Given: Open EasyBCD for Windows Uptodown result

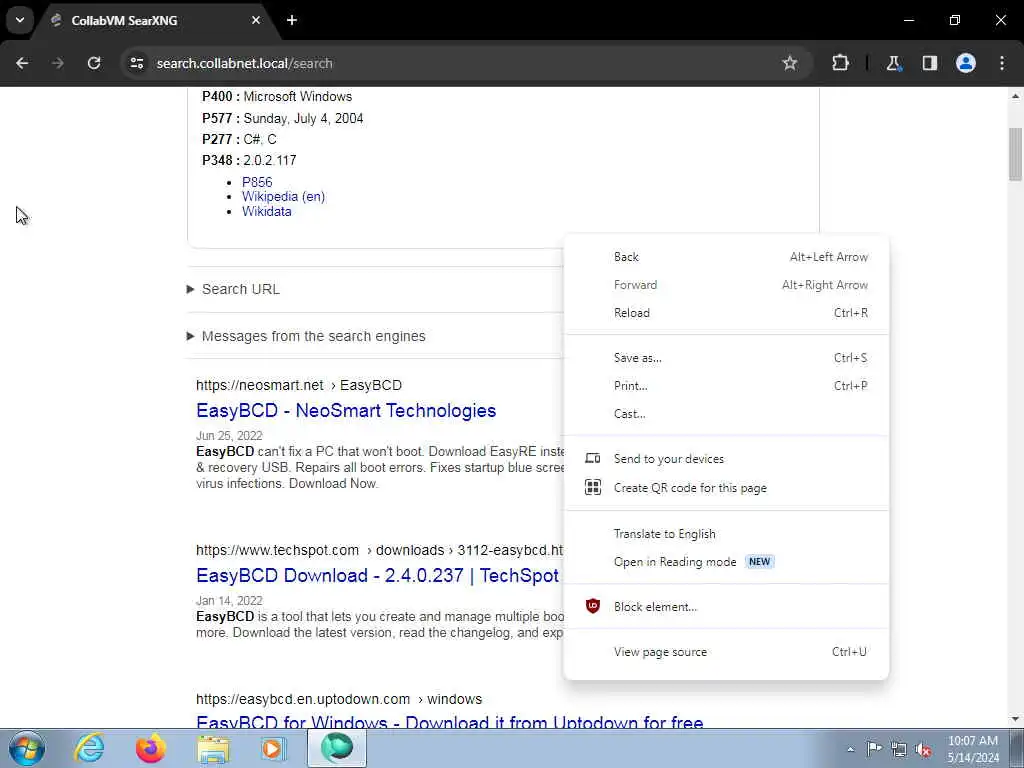Looking at the screenshot, I should (449, 721).
